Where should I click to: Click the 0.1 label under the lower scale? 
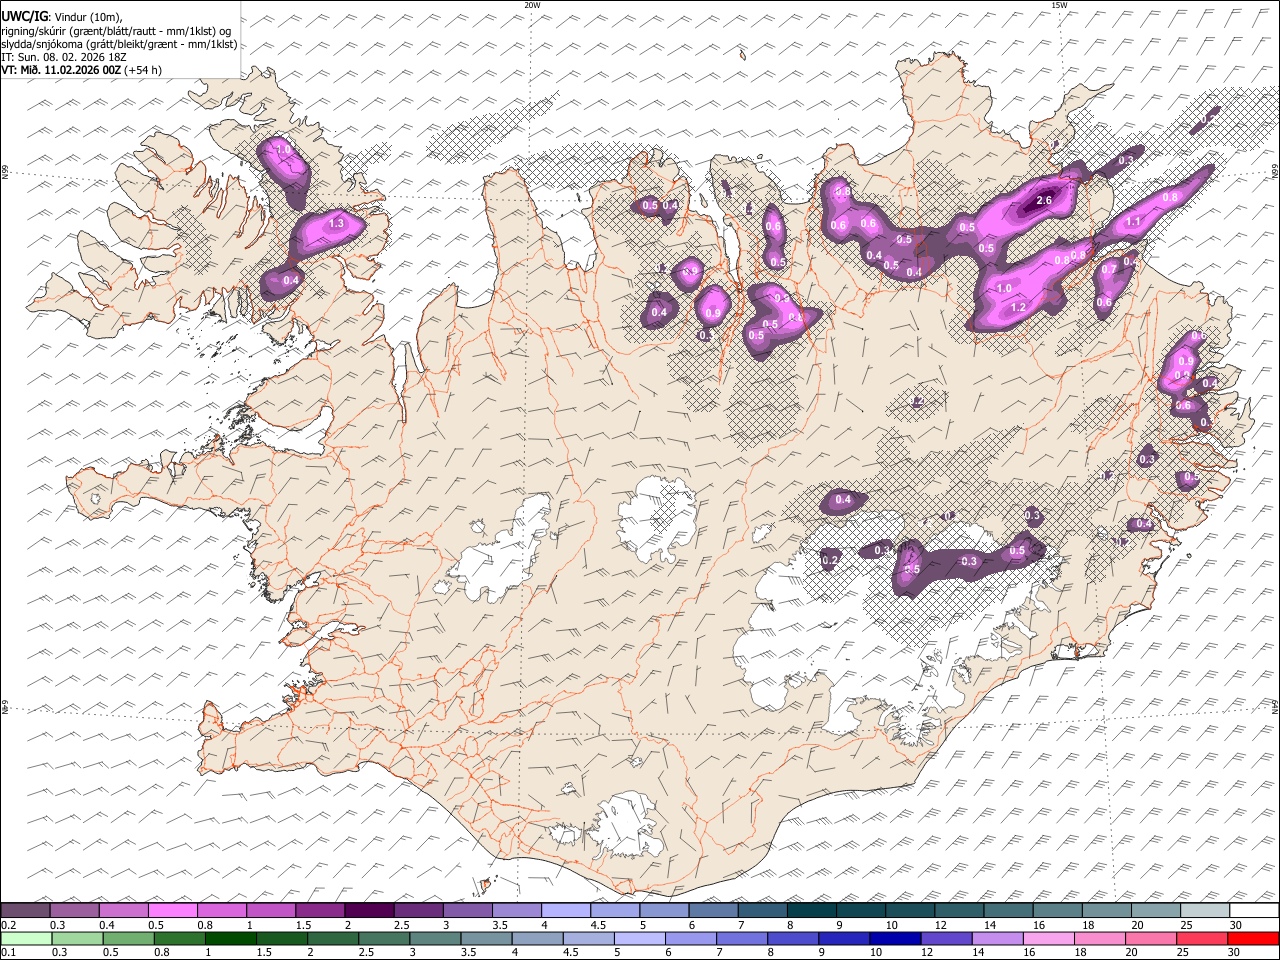pyautogui.click(x=8, y=952)
